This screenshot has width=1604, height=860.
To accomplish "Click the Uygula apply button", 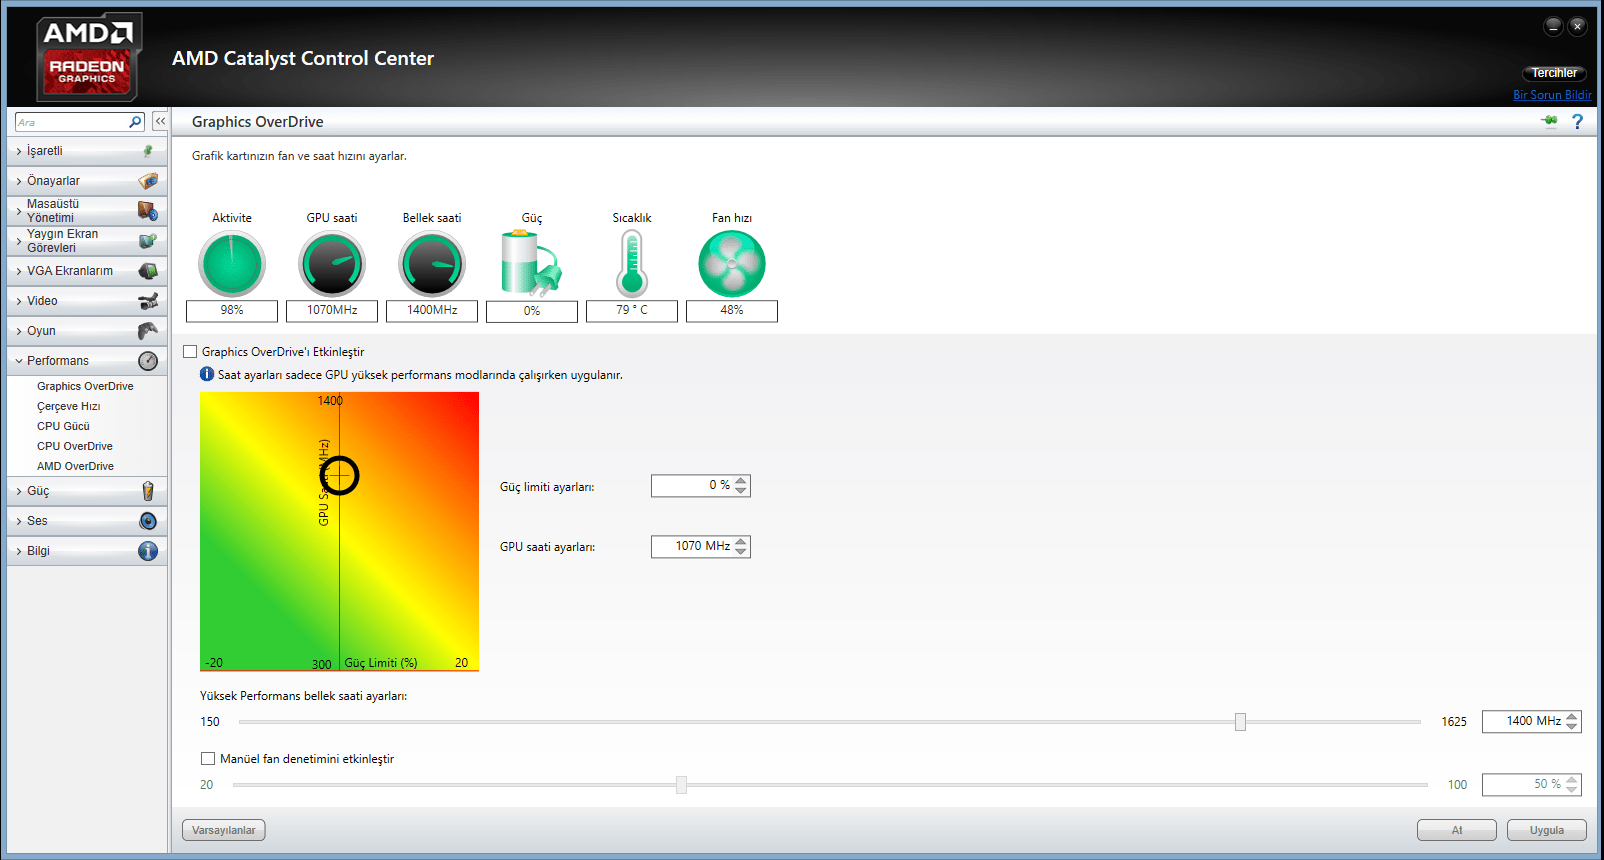I will click(1547, 830).
